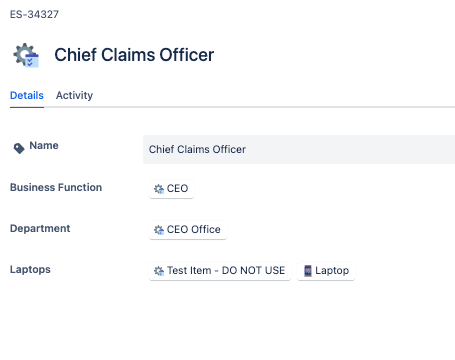Click the CEO Office text in Department row
Viewport: 455px width, 360px height.
click(194, 230)
